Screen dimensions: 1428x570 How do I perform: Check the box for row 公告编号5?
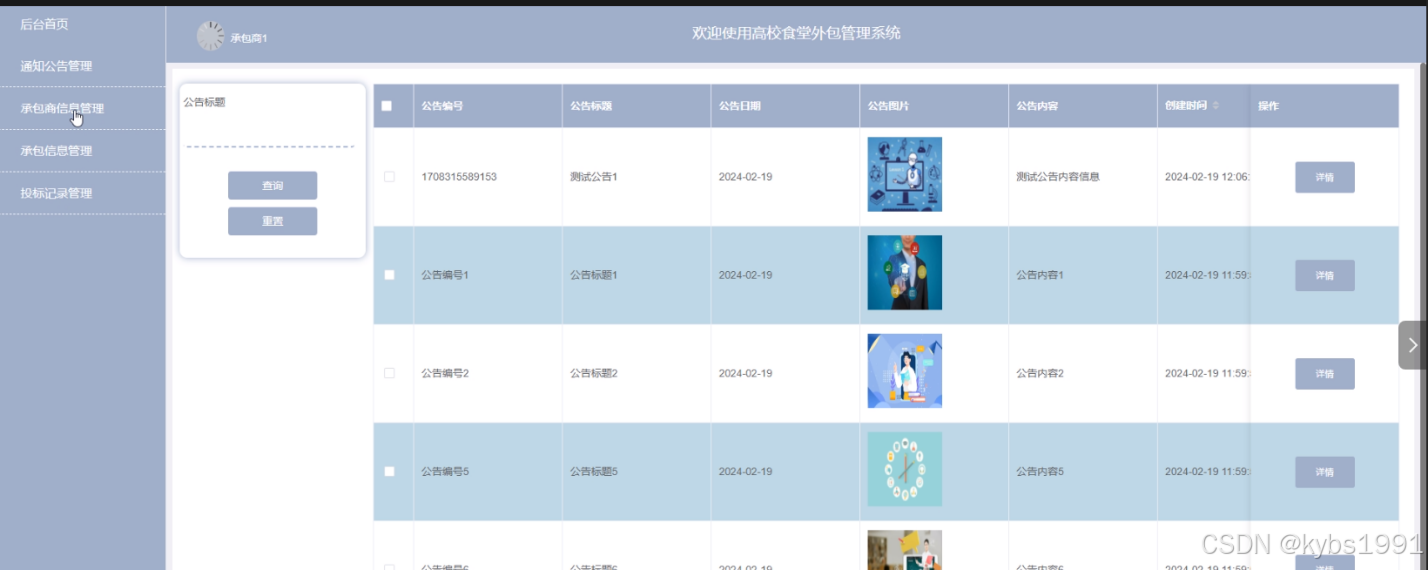(x=389, y=471)
